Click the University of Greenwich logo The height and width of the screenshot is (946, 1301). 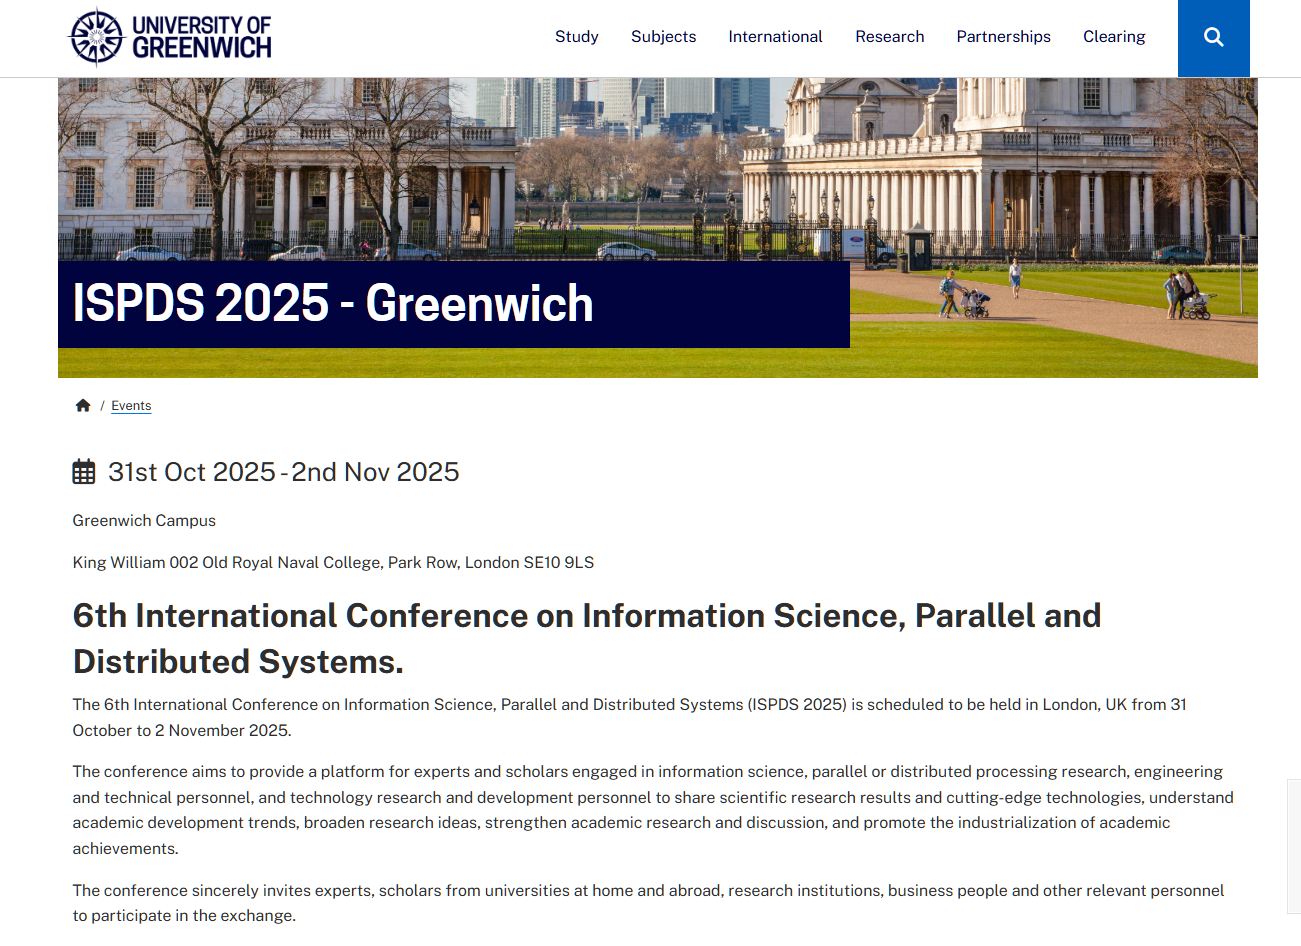pos(170,37)
